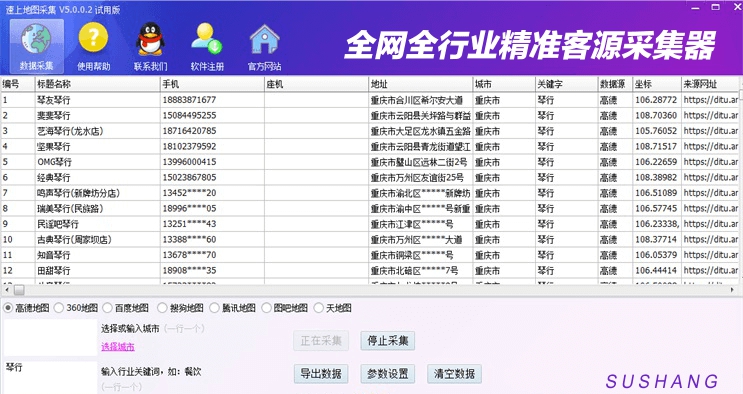This screenshot has height=394, width=743.
Task: Open 使用帮助 question mark icon
Action: (93, 46)
